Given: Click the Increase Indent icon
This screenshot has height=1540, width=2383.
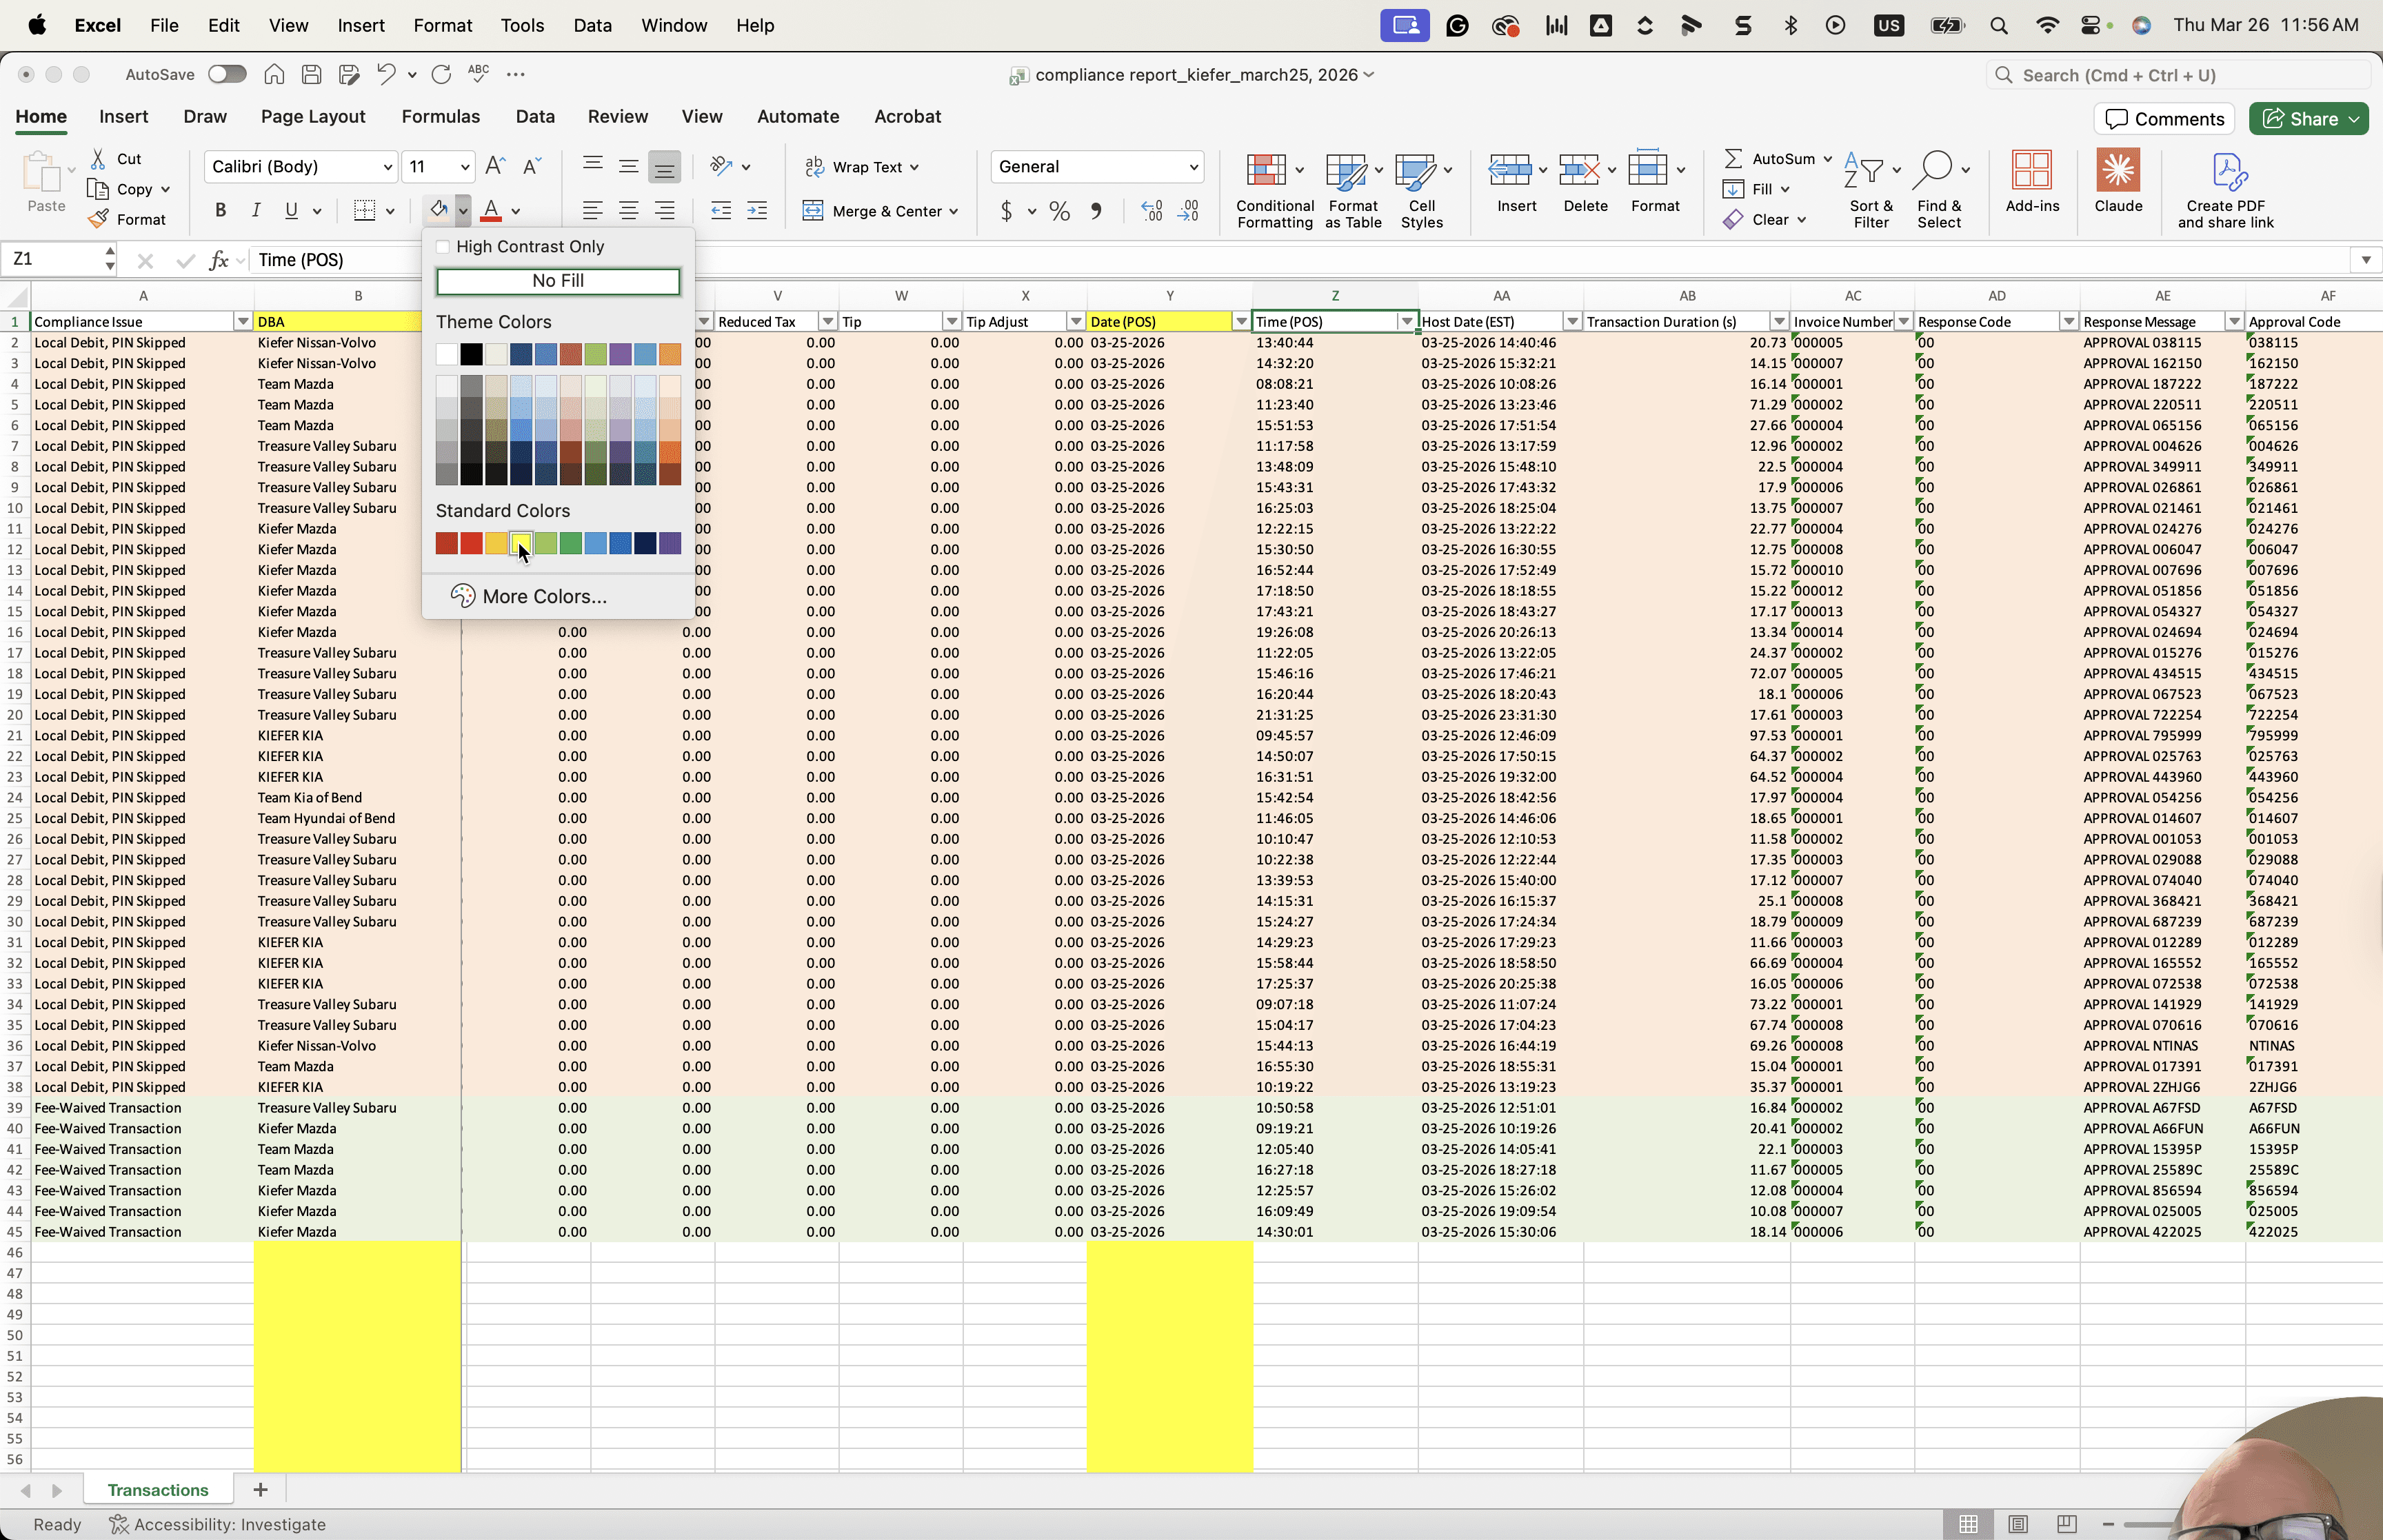Looking at the screenshot, I should point(757,210).
